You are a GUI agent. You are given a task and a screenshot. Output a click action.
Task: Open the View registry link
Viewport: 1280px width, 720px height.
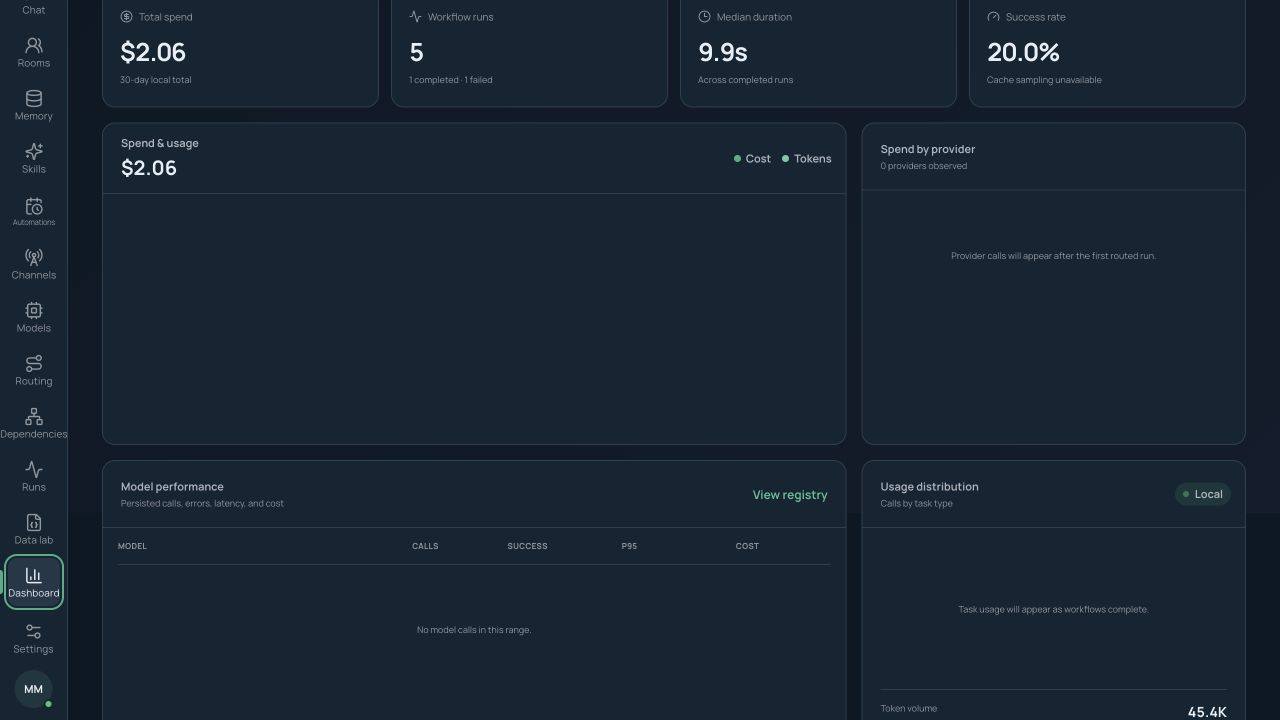coord(790,495)
